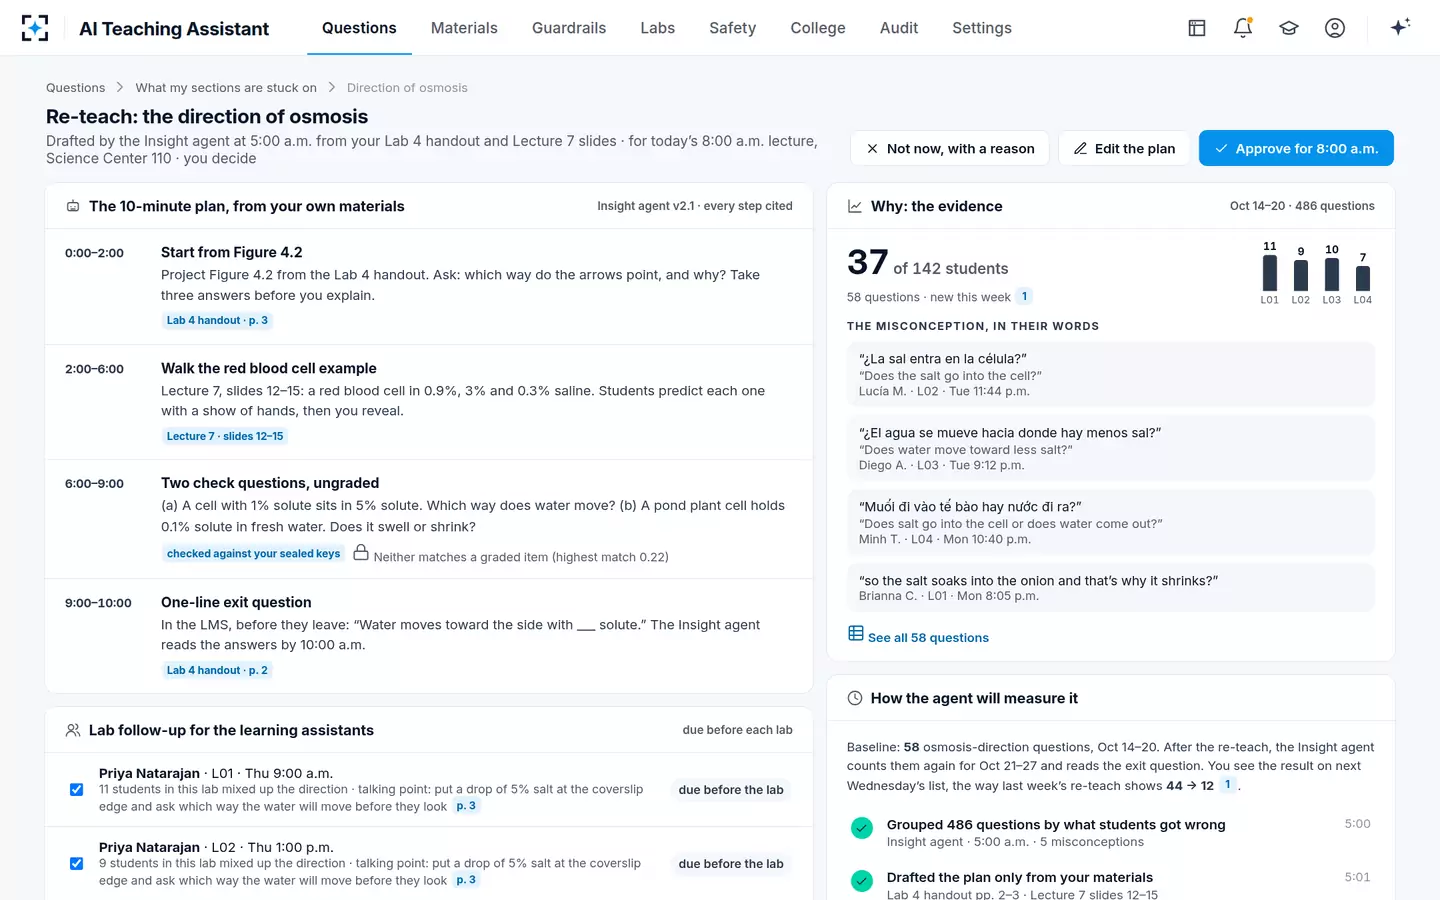Open Lab 4 handout · p. 3 citation
Screen dimensions: 1440x900
pyautogui.click(x=217, y=321)
